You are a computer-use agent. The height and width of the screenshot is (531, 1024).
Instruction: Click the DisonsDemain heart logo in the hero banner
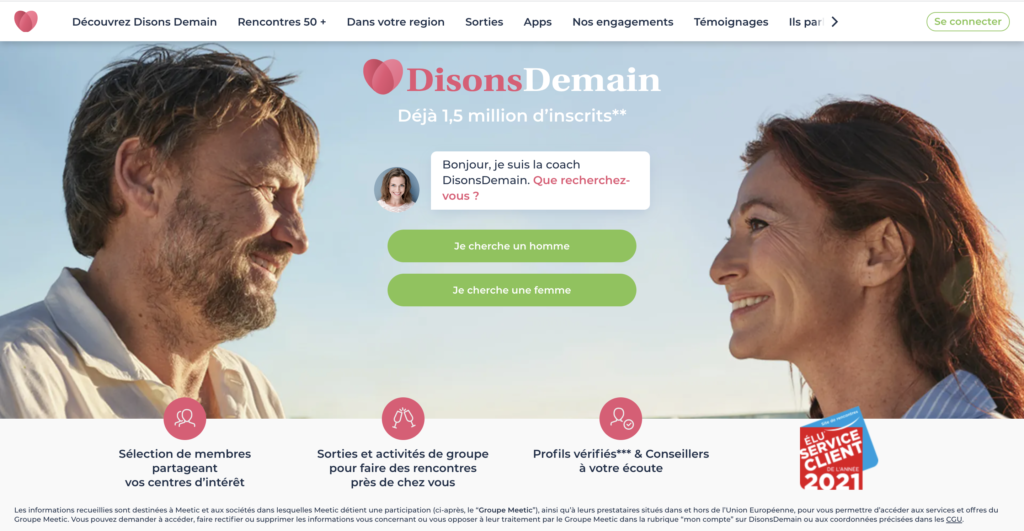383,77
